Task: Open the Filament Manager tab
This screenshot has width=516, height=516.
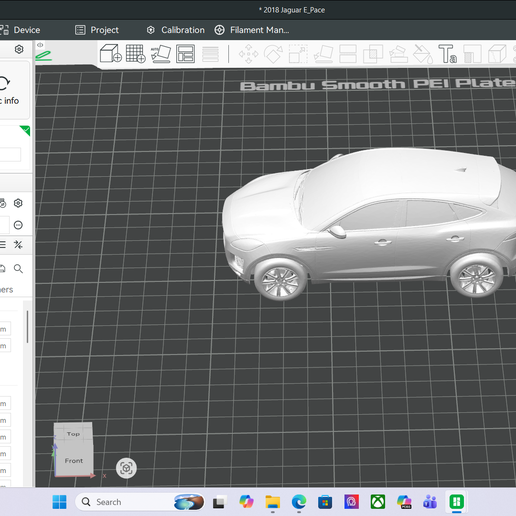Action: 252,30
